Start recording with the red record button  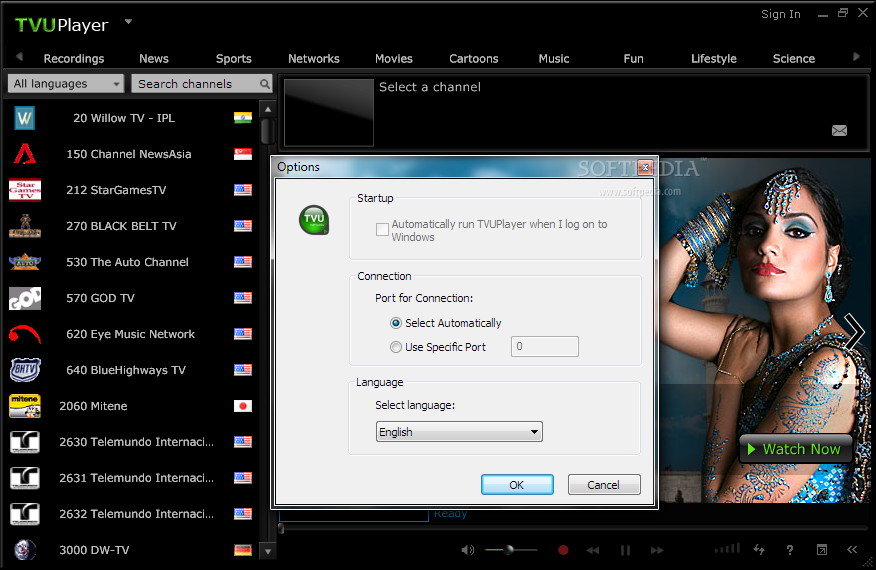[x=563, y=550]
